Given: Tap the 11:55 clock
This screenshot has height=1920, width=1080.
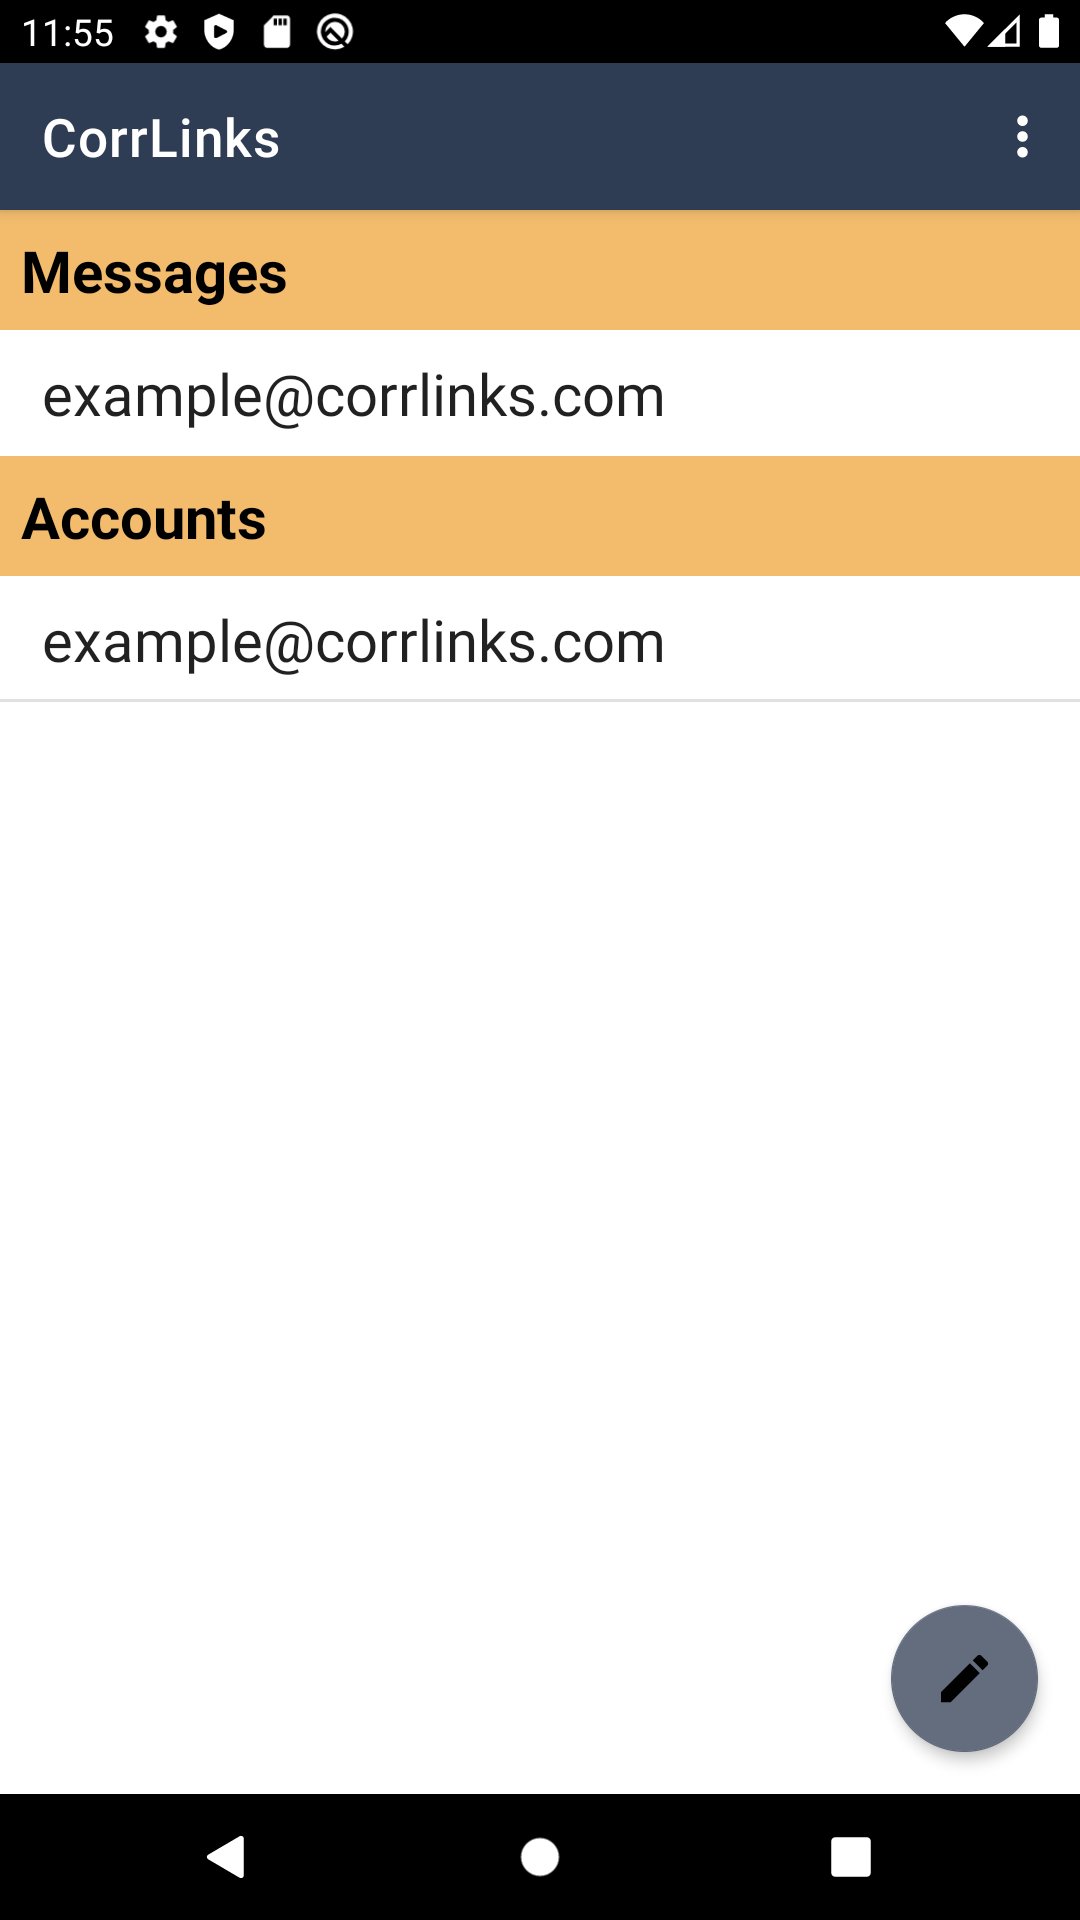Looking at the screenshot, I should point(68,33).
